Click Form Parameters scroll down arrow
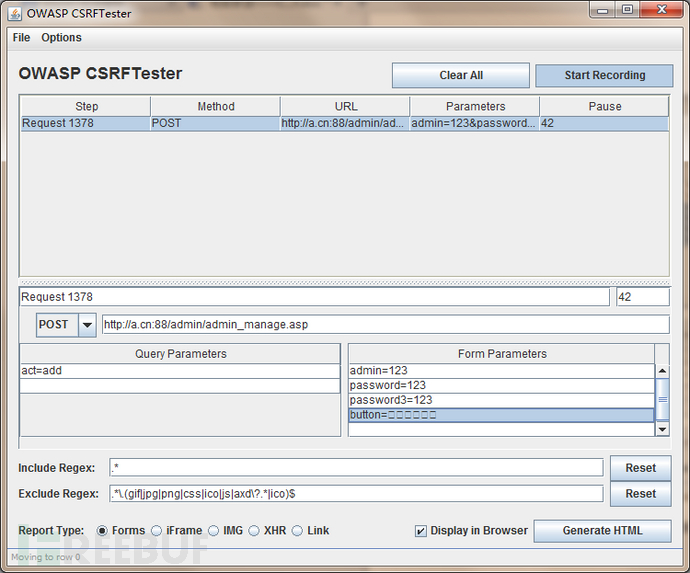Image resolution: width=690 pixels, height=573 pixels. coord(662,429)
